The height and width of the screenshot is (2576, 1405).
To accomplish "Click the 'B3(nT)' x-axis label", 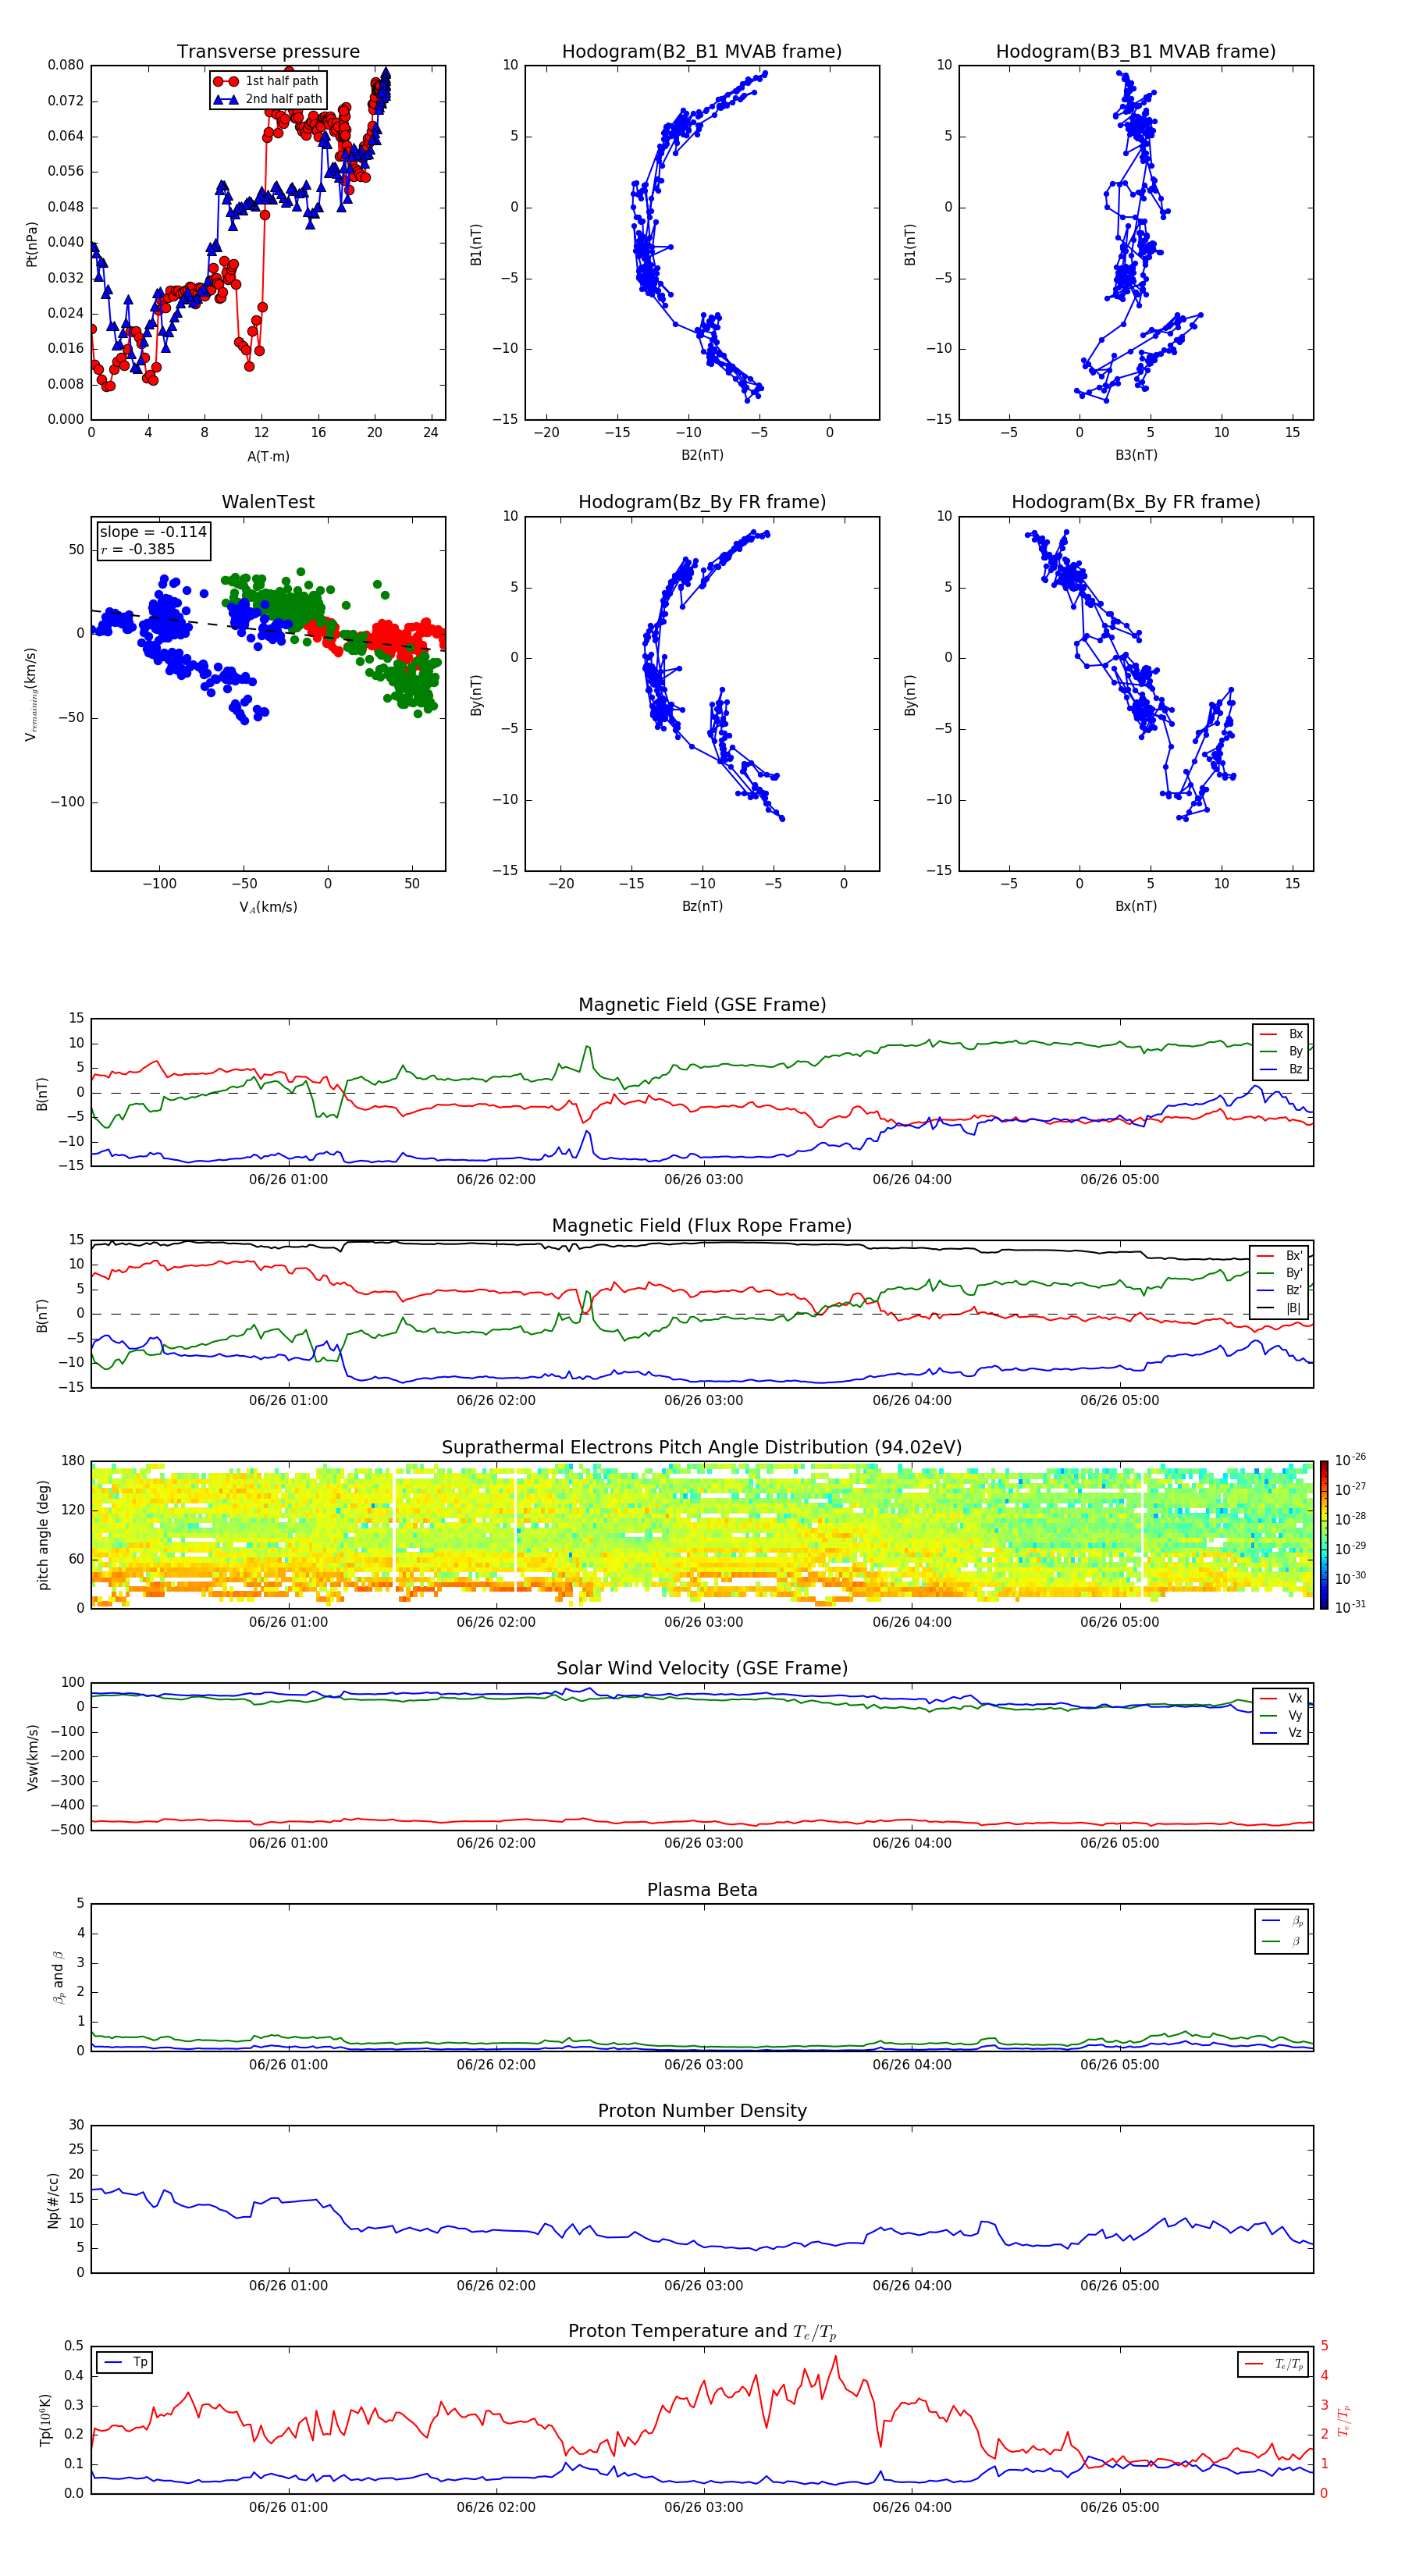I will (1136, 456).
